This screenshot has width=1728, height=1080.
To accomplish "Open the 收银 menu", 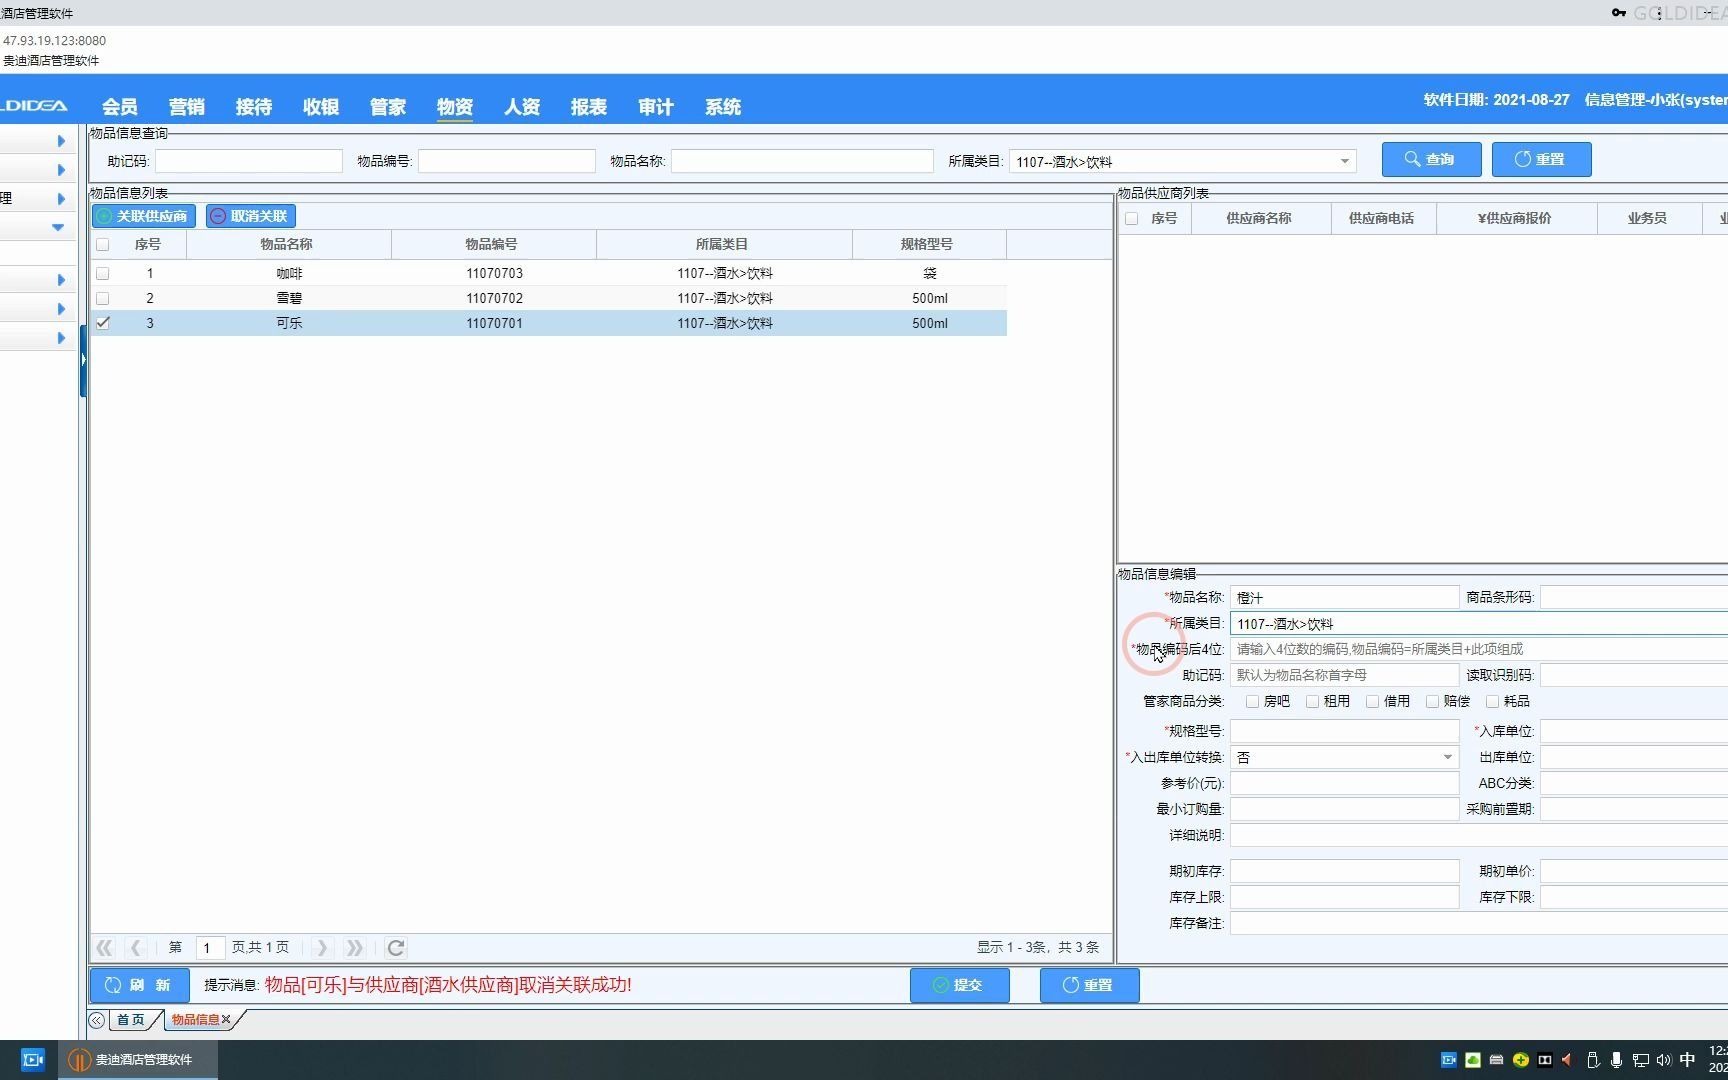I will [321, 107].
